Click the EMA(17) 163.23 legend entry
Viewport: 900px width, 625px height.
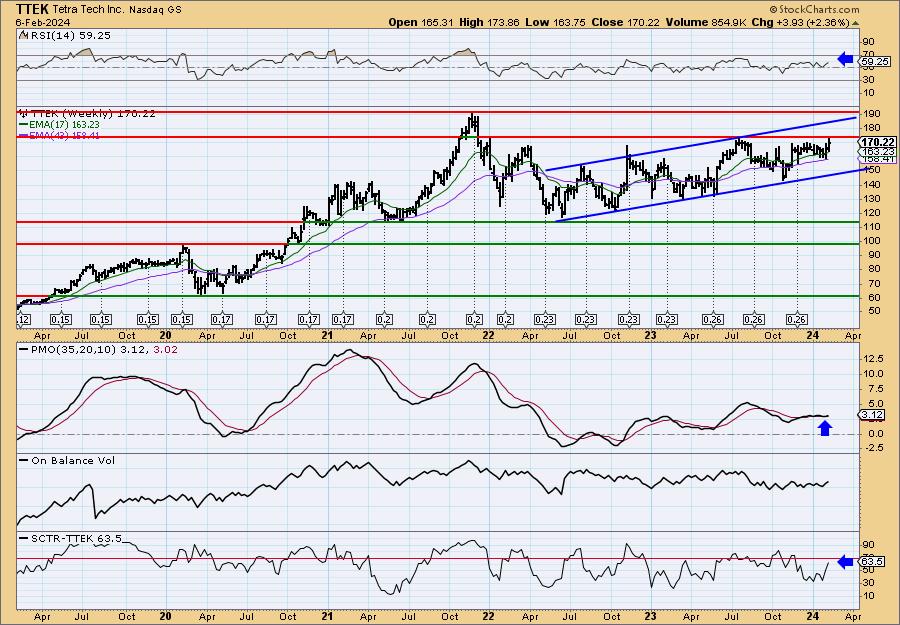(x=60, y=125)
